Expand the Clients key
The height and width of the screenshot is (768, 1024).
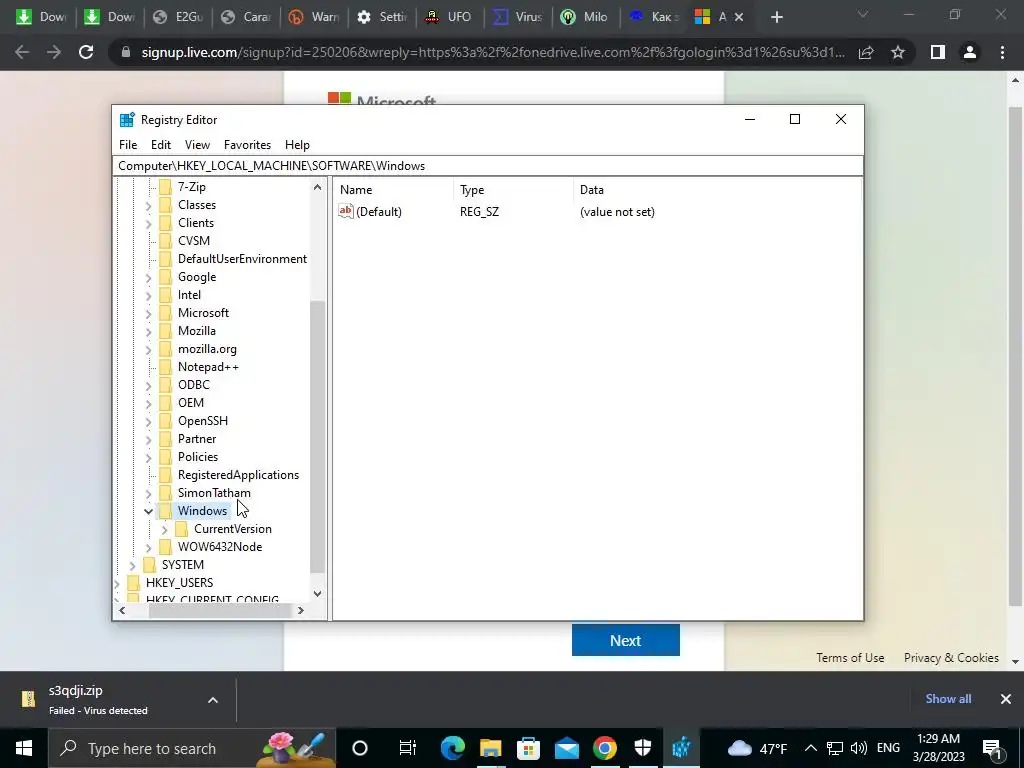[148, 223]
